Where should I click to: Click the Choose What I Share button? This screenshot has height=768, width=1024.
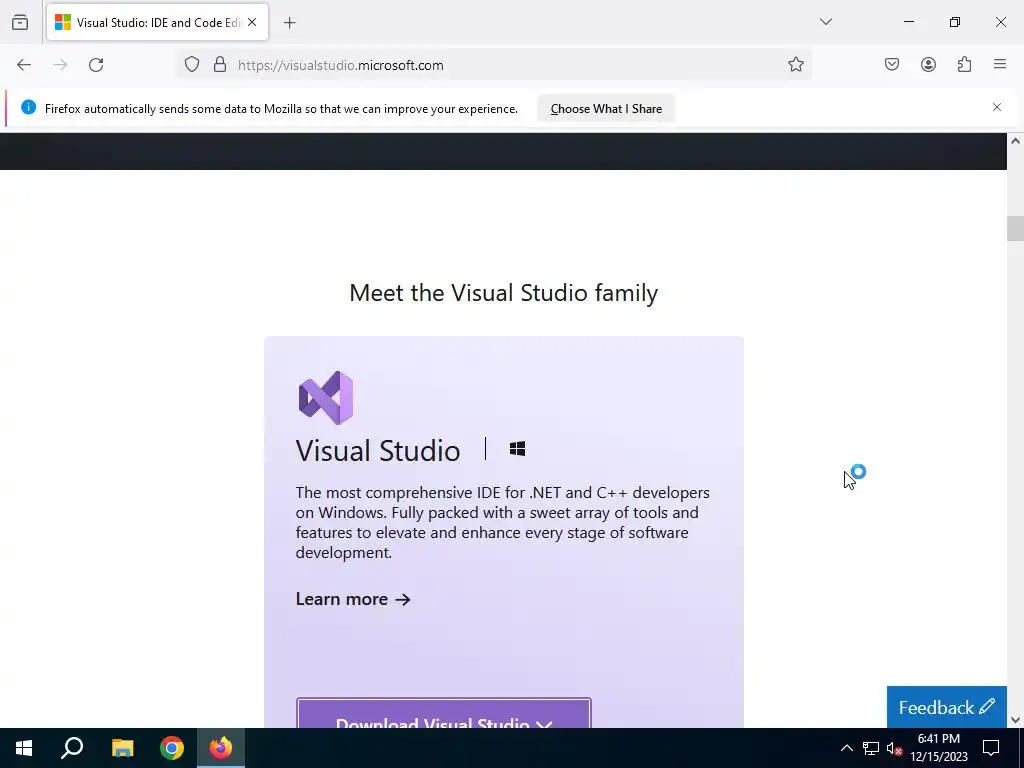[606, 109]
